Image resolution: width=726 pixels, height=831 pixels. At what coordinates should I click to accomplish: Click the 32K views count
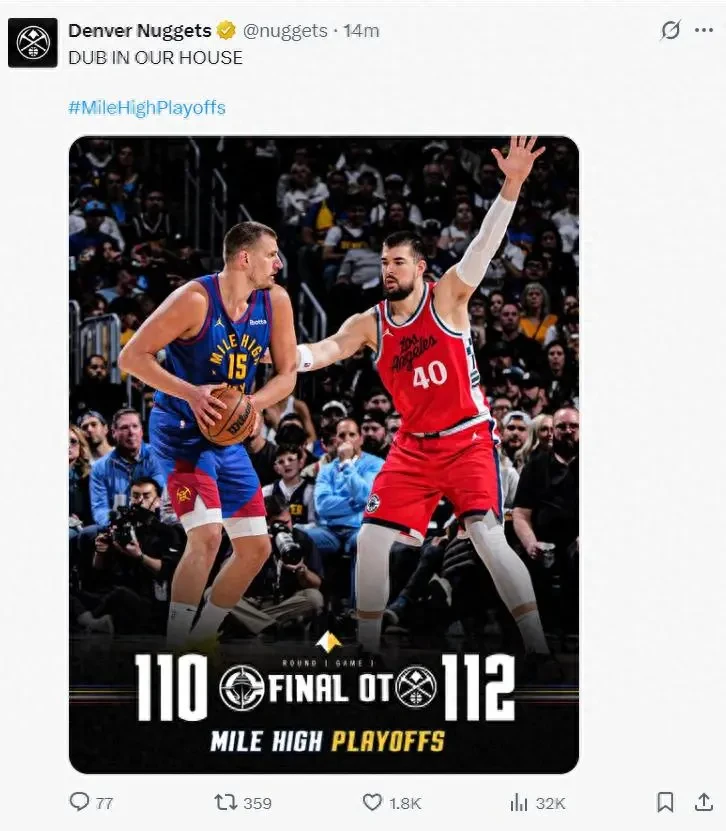click(x=551, y=803)
